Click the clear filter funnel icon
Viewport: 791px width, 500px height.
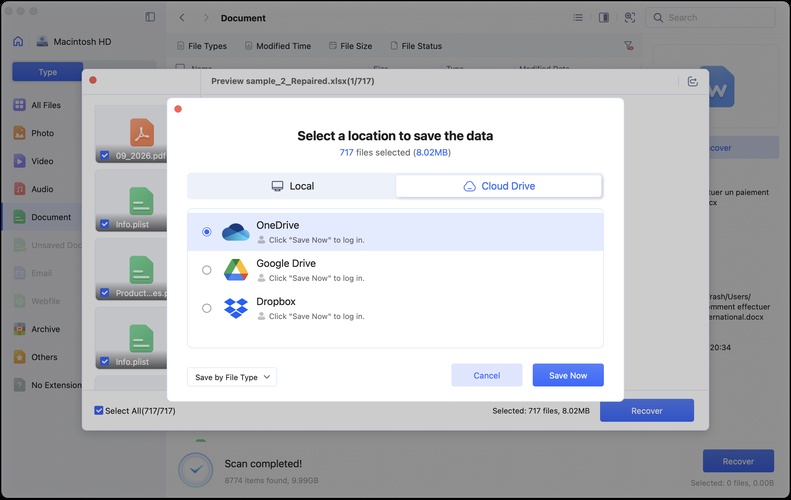point(629,46)
